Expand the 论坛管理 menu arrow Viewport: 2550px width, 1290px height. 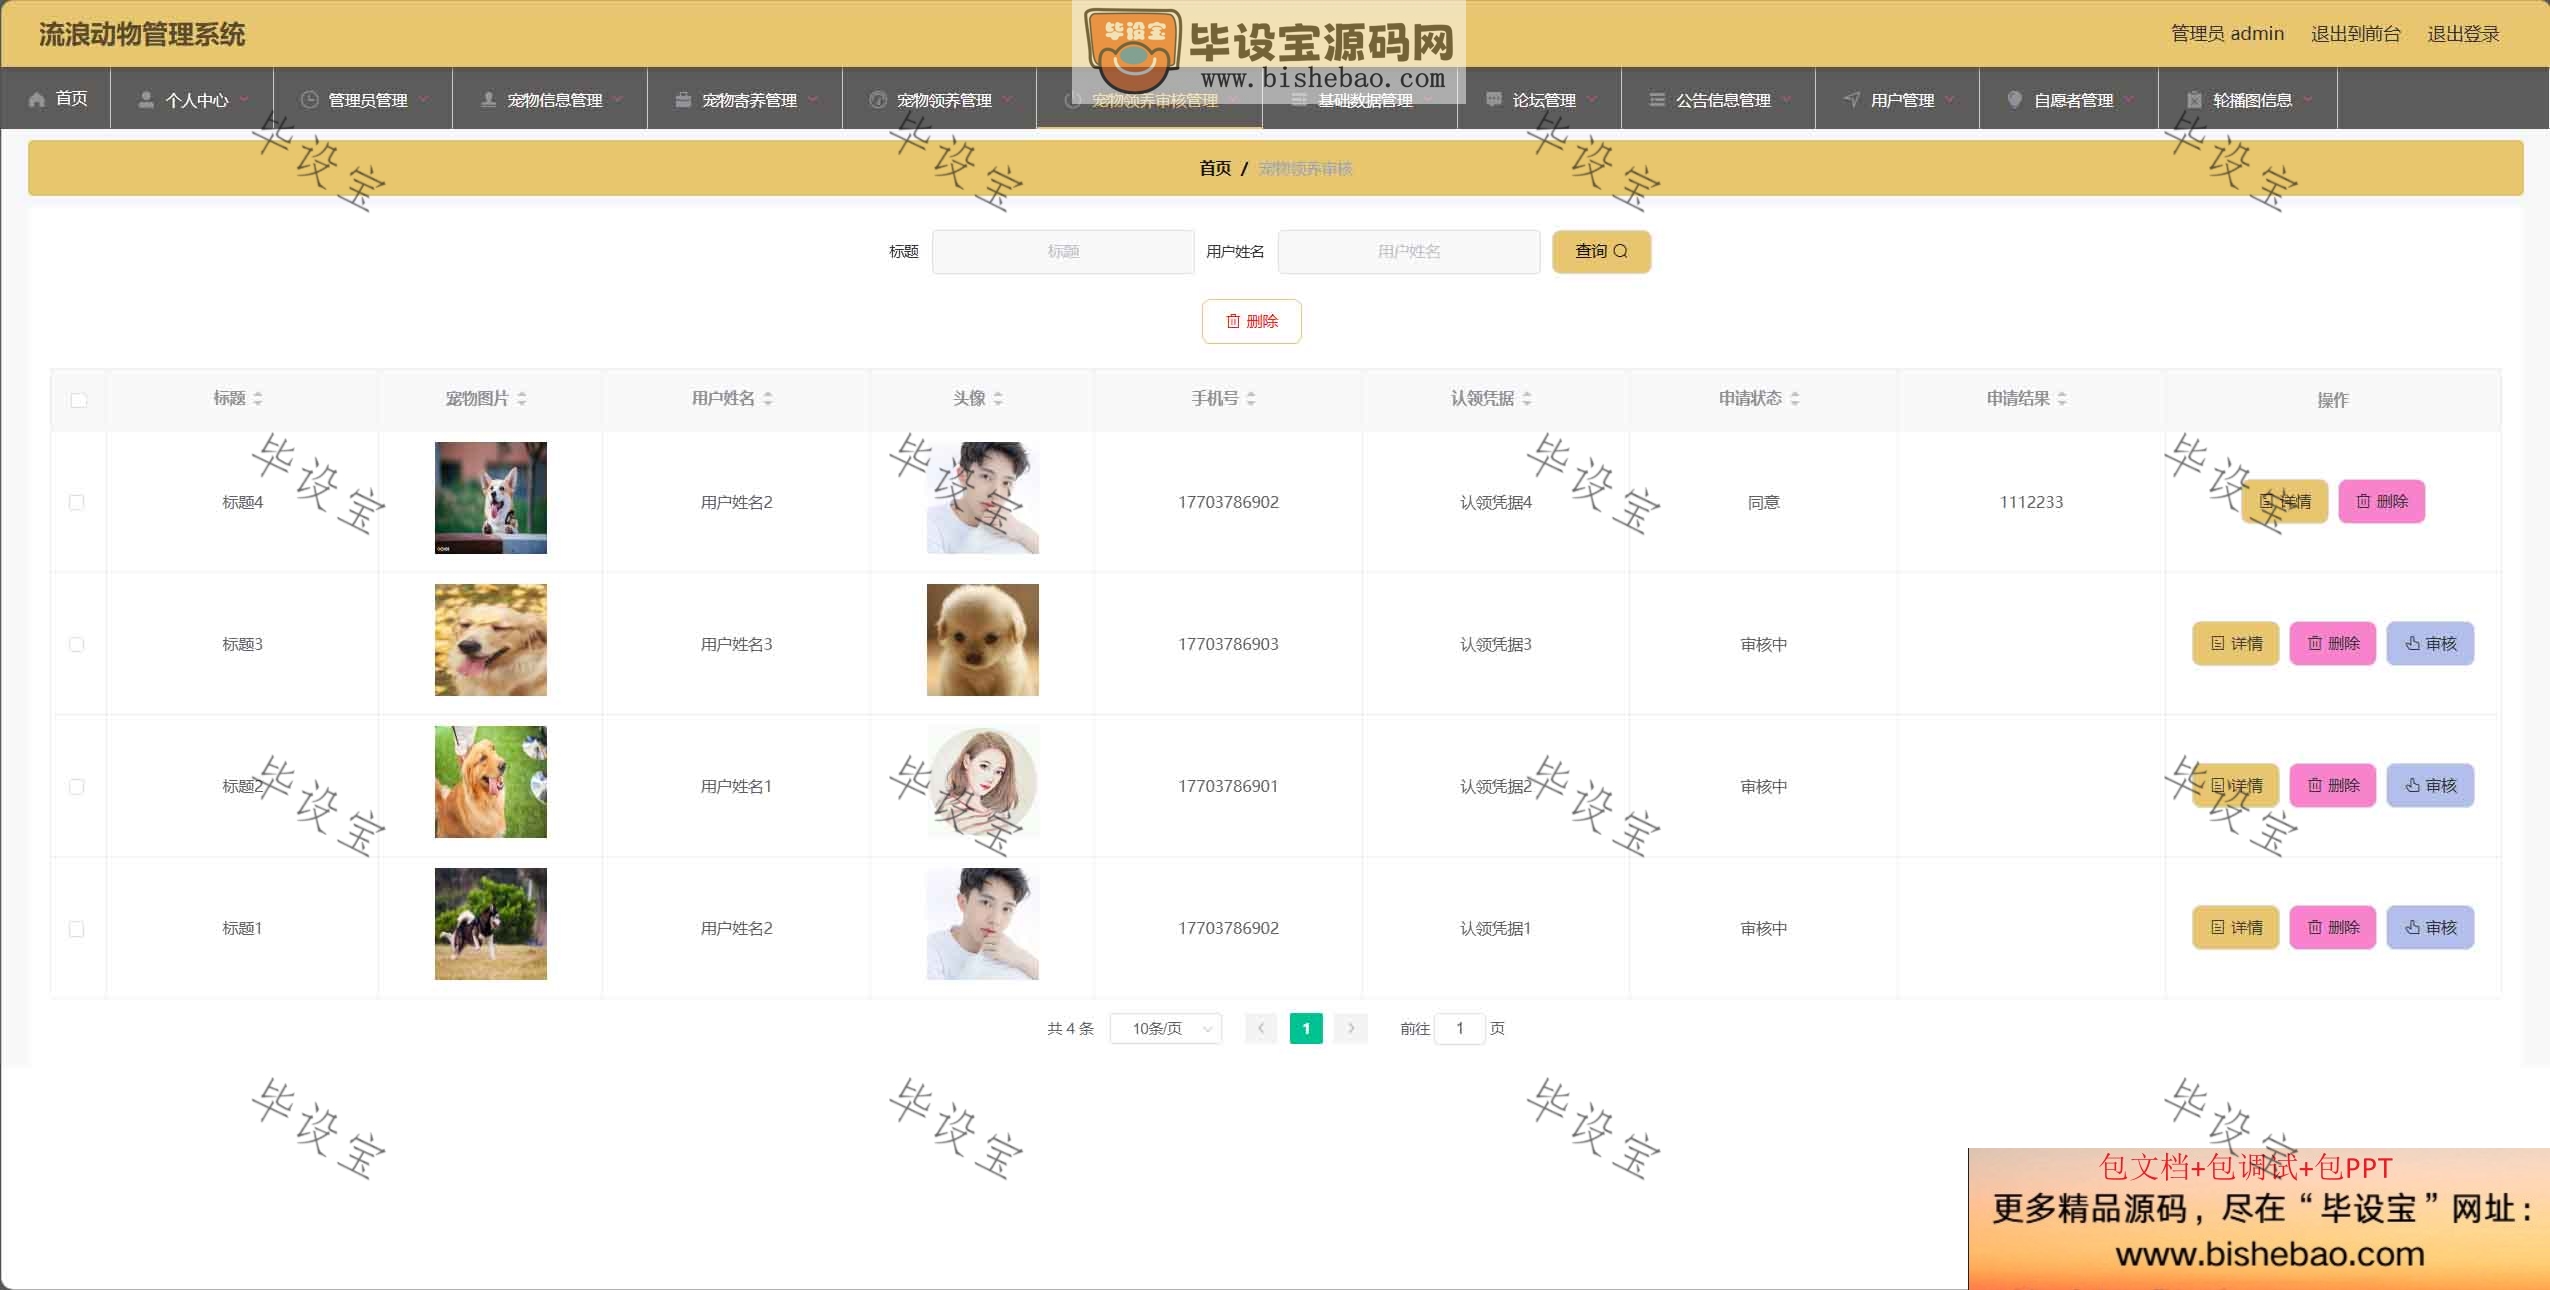click(1592, 99)
